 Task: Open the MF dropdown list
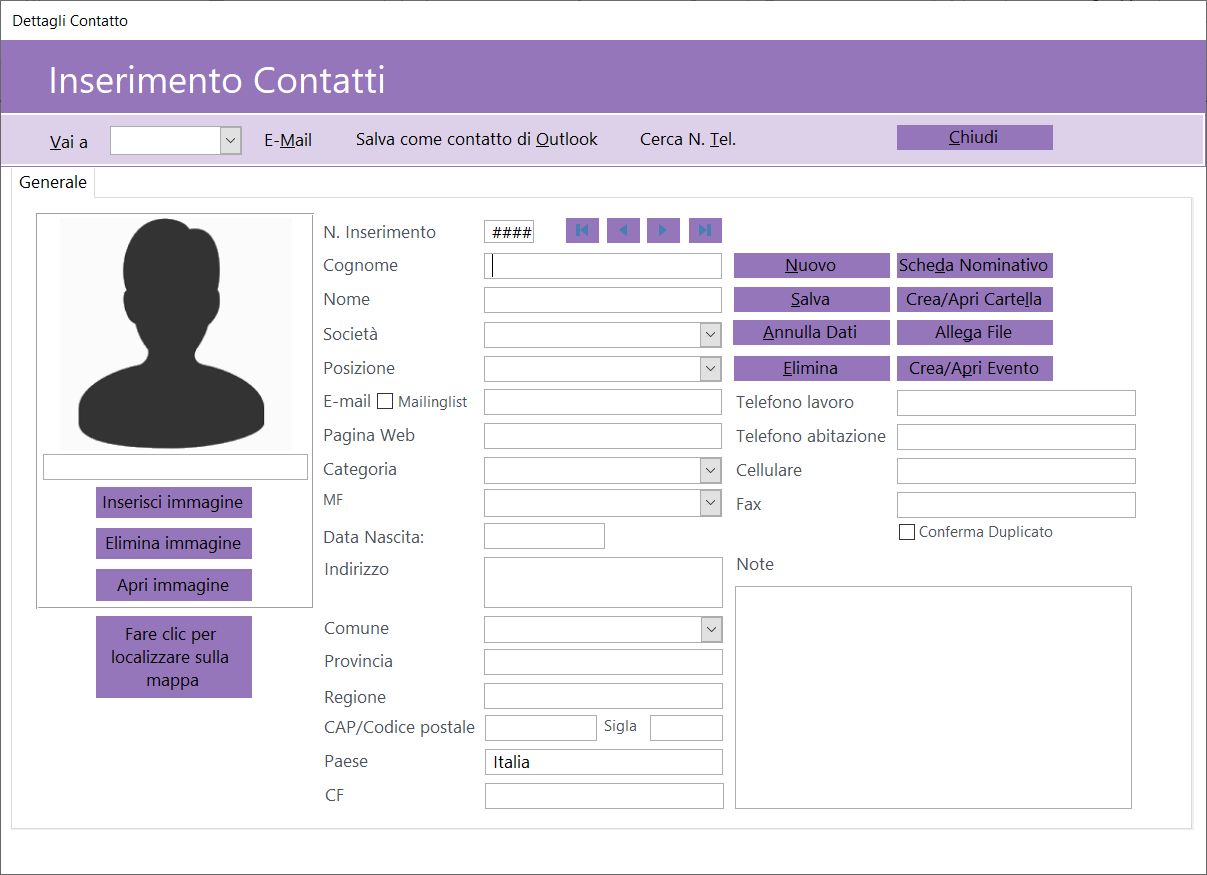[x=710, y=502]
